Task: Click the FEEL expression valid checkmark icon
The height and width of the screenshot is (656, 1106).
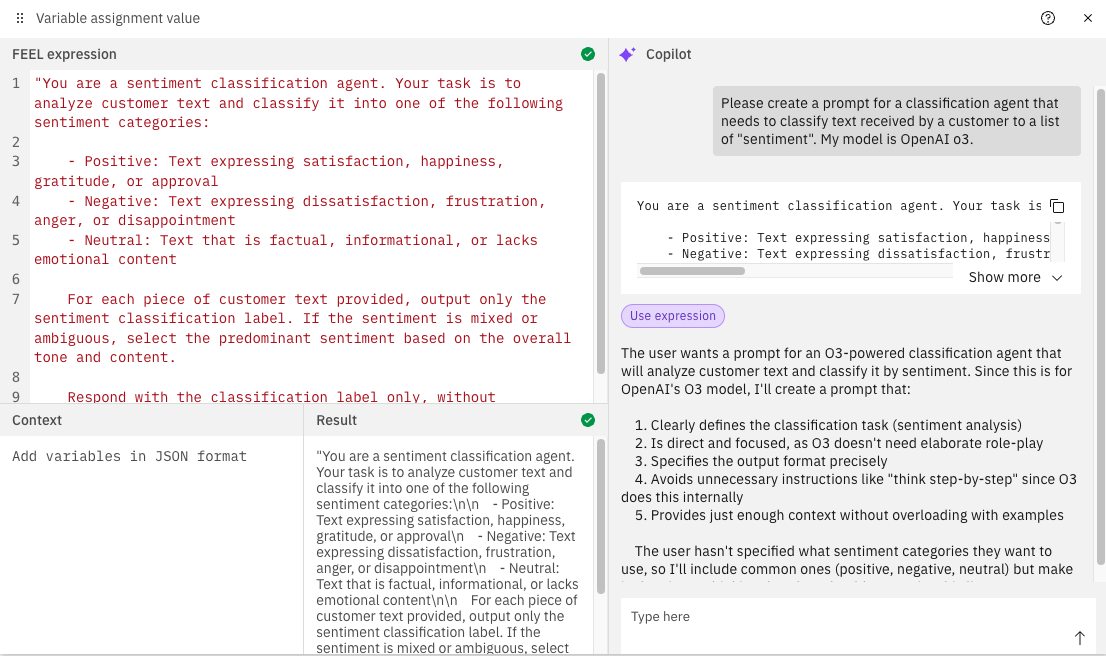Action: 588,54
